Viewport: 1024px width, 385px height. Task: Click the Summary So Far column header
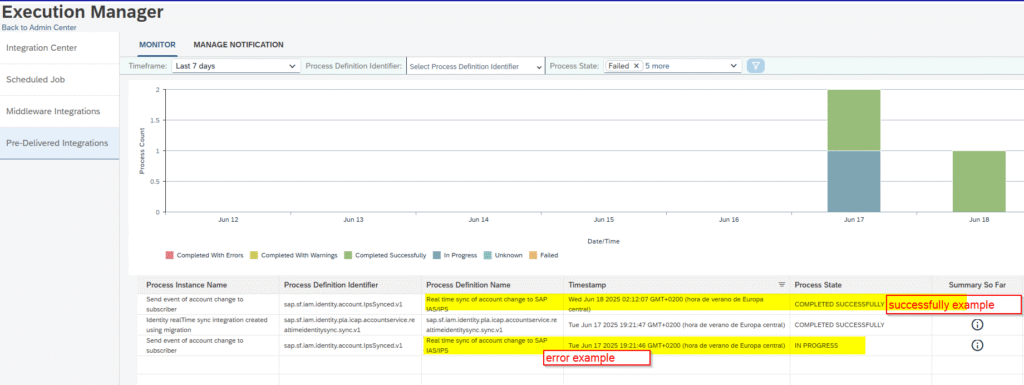pos(977,285)
